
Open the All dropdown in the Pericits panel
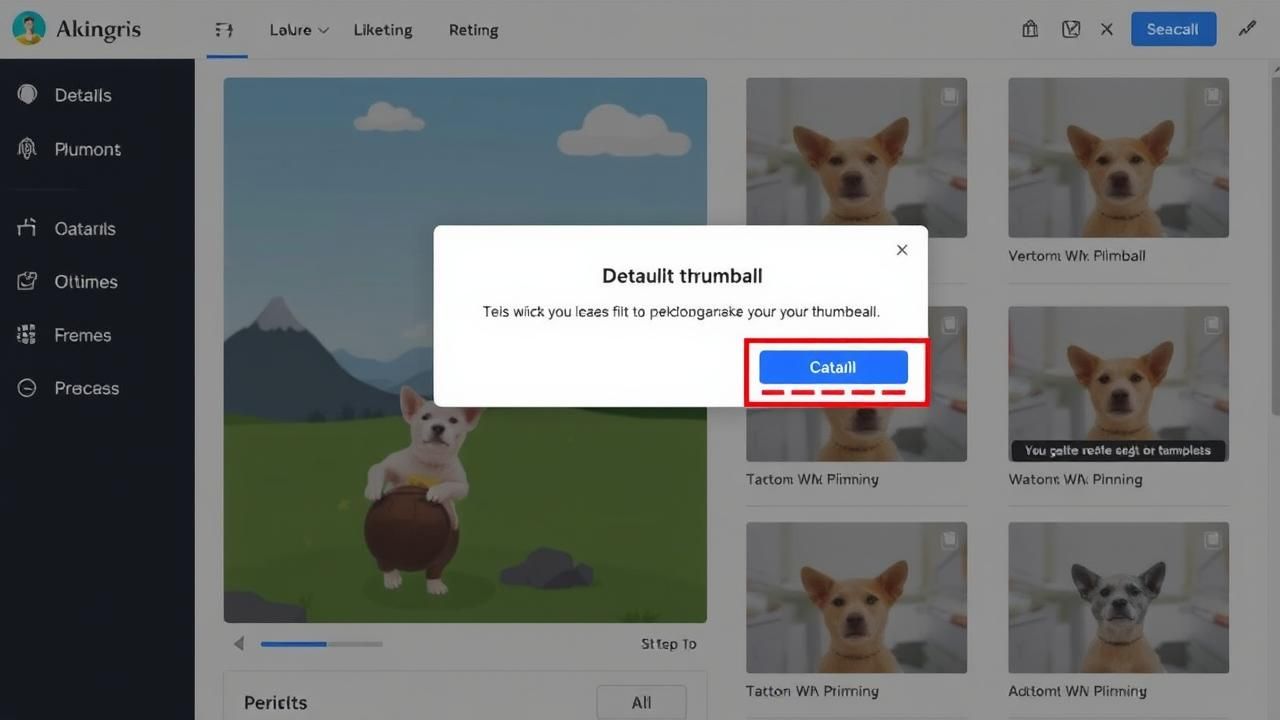641,702
